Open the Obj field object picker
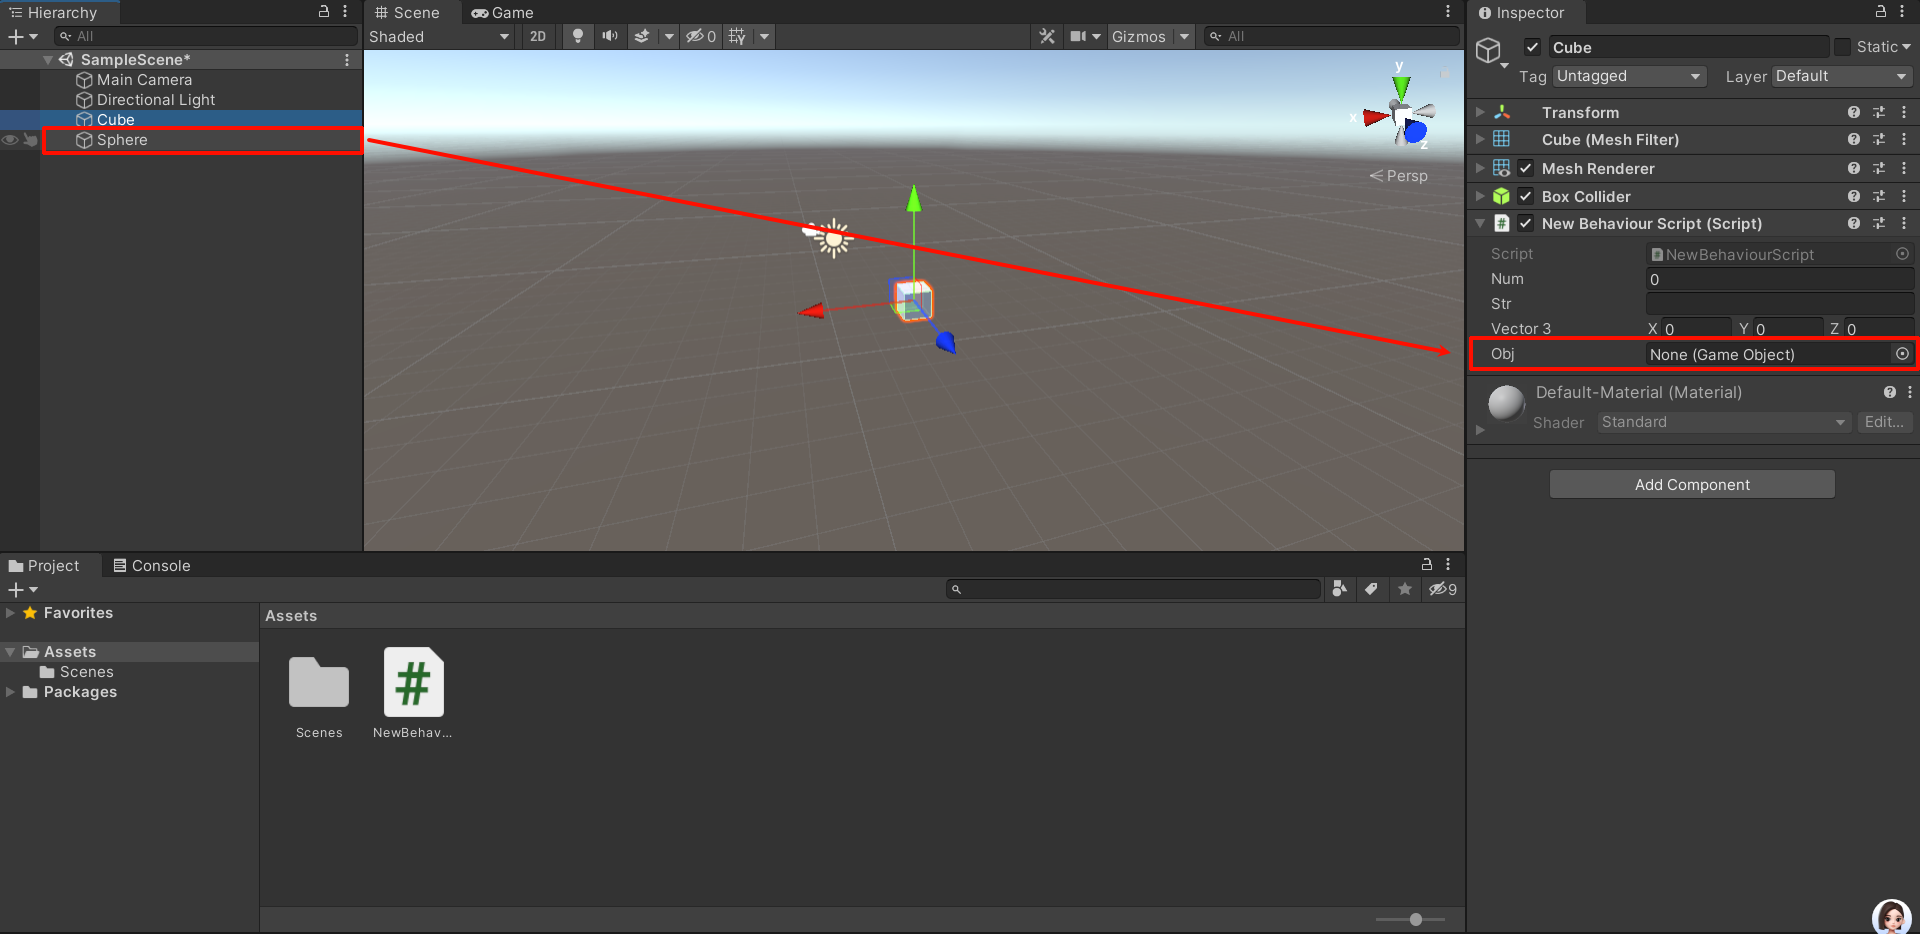Screen dimensions: 1920x934 pos(1902,354)
